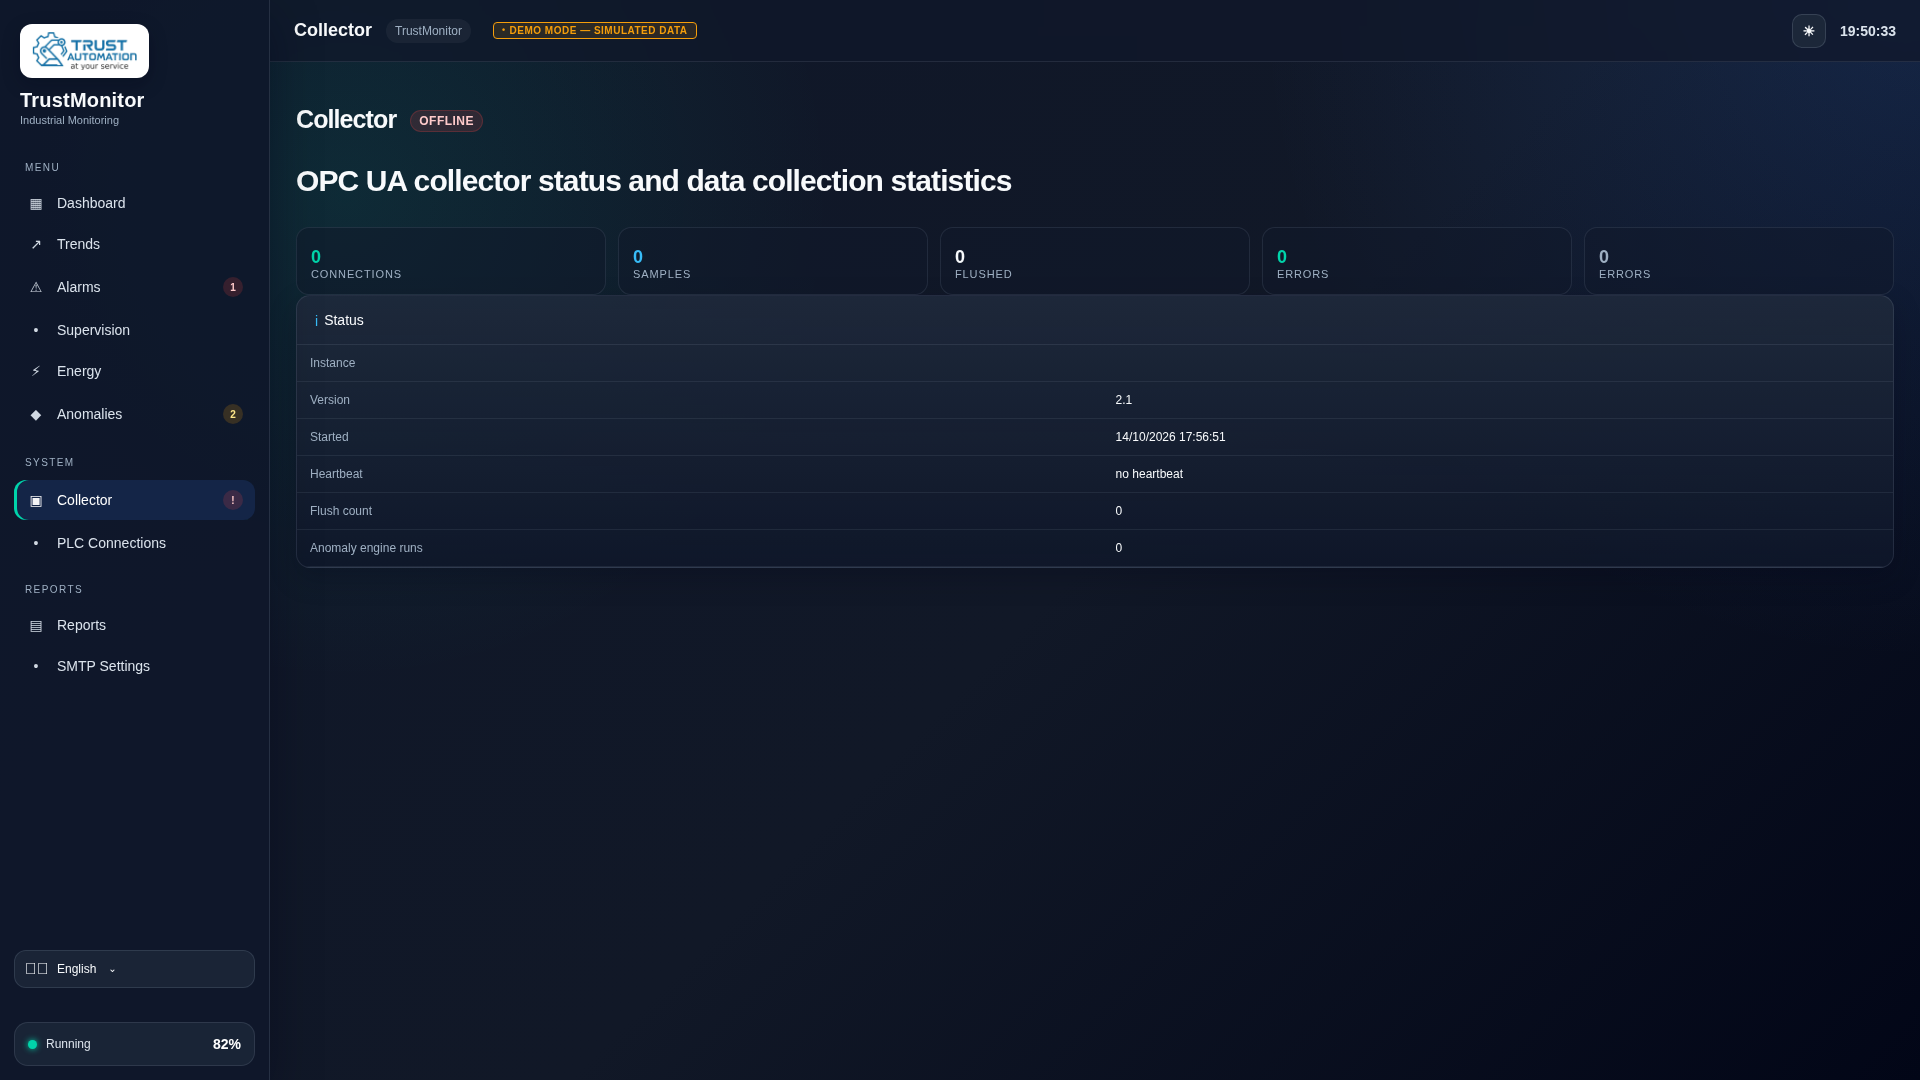Image resolution: width=1920 pixels, height=1080 pixels.
Task: Click the Status panel header
Action: (1095, 320)
